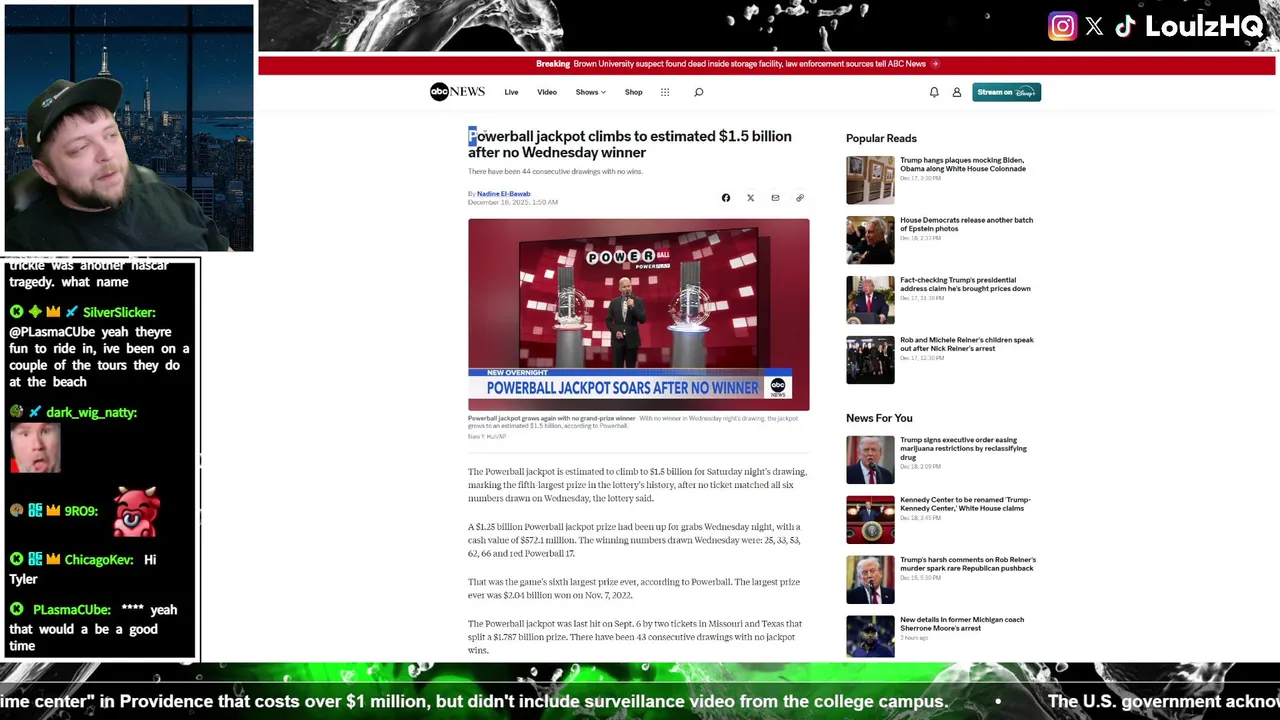
Task: Share article via Facebook icon
Action: [726, 198]
